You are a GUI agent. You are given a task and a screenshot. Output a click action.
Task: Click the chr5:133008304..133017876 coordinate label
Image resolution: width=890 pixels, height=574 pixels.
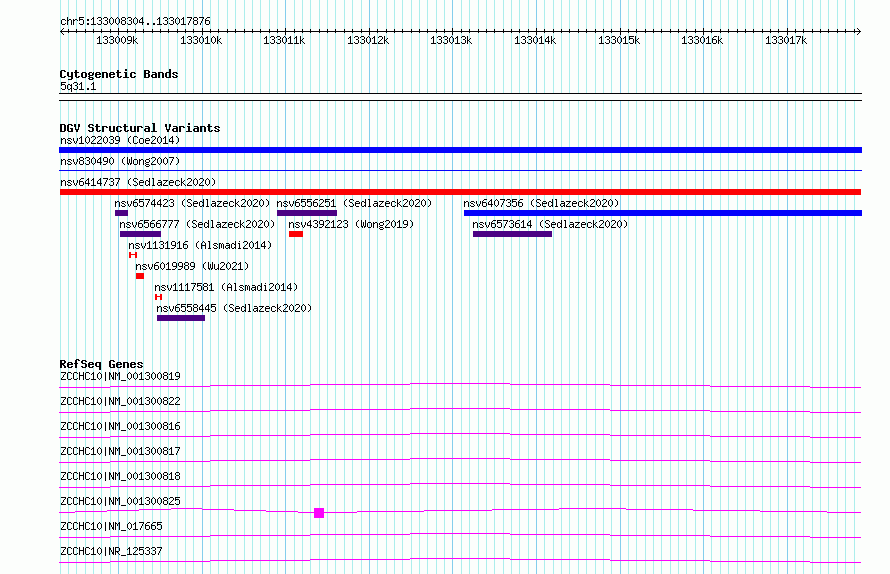pyautogui.click(x=136, y=21)
